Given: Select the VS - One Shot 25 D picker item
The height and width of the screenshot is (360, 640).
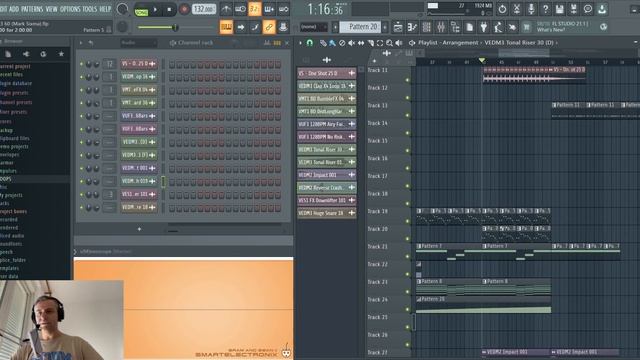Looking at the screenshot, I should [x=327, y=73].
